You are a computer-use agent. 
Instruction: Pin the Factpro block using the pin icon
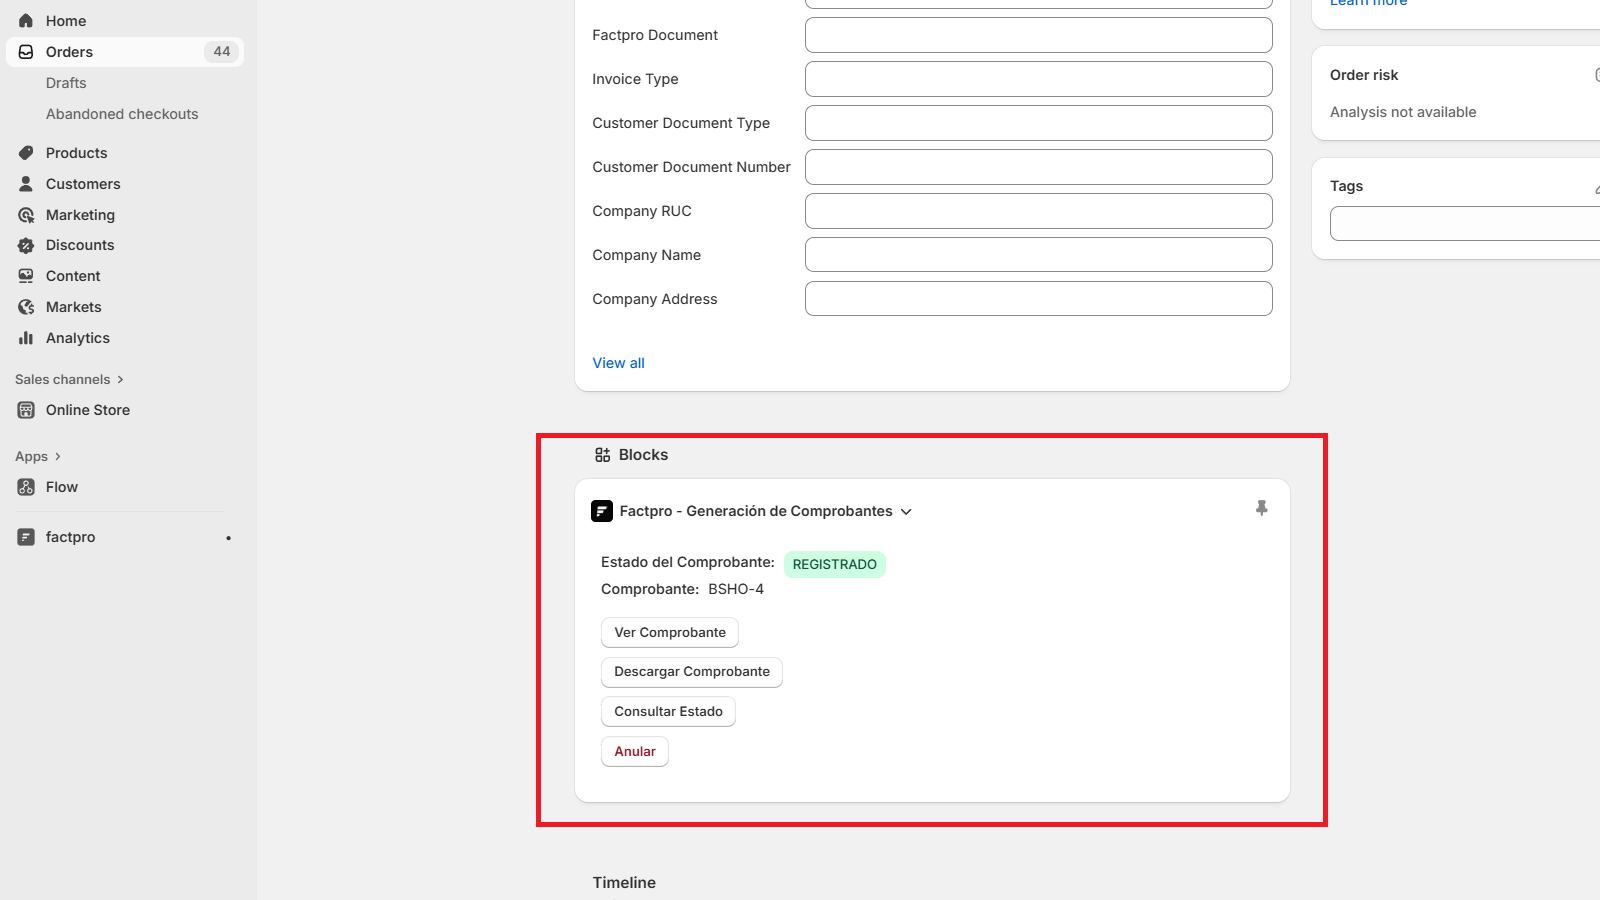pyautogui.click(x=1261, y=508)
